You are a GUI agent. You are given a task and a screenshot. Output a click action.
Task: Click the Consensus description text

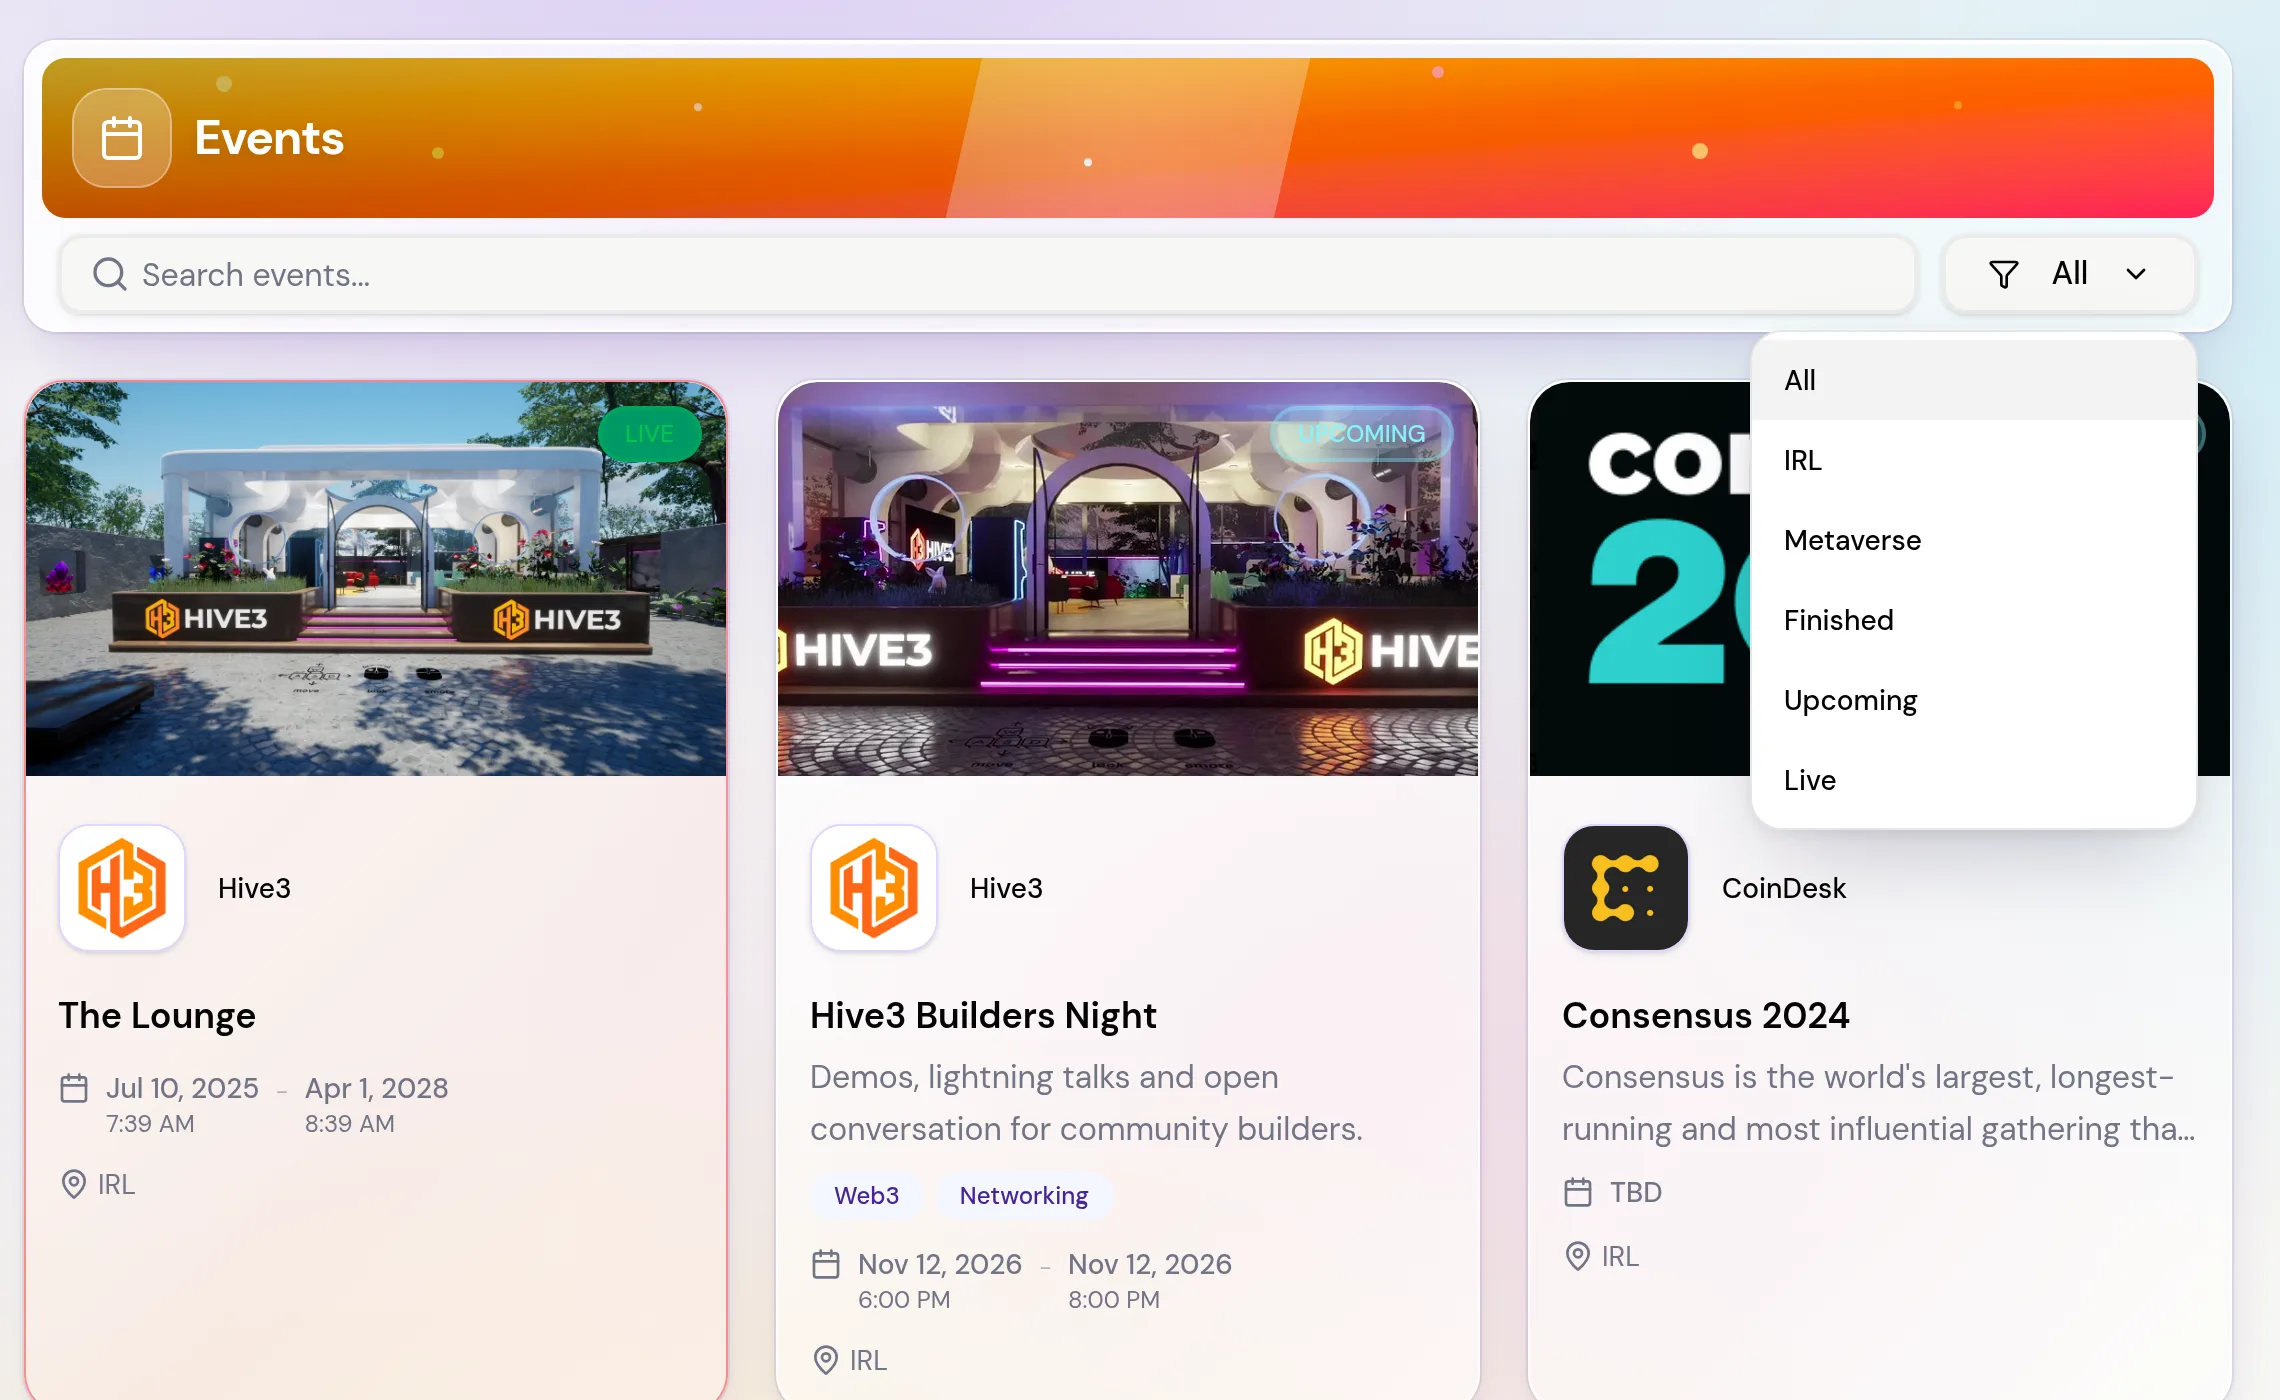tap(1878, 1103)
